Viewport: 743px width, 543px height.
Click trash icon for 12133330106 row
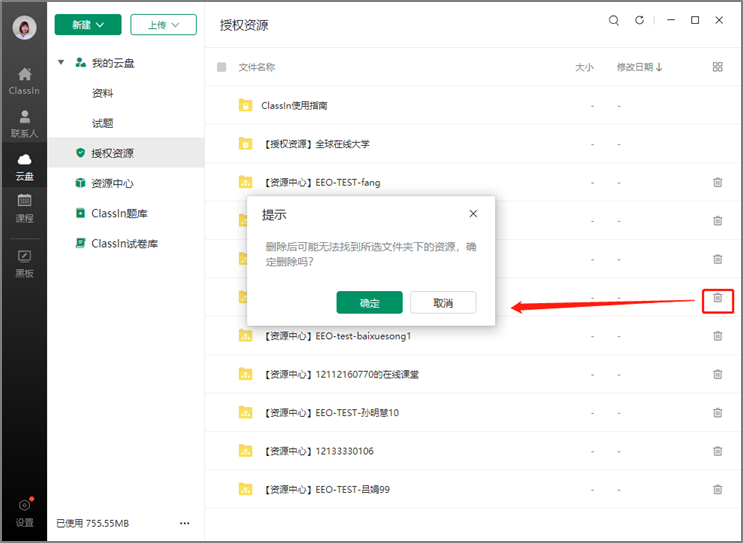click(x=717, y=451)
